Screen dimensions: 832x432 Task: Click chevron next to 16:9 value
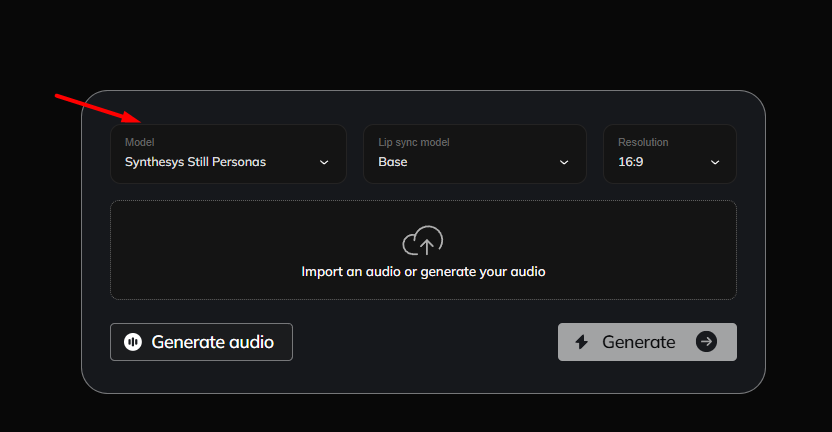[x=715, y=162]
